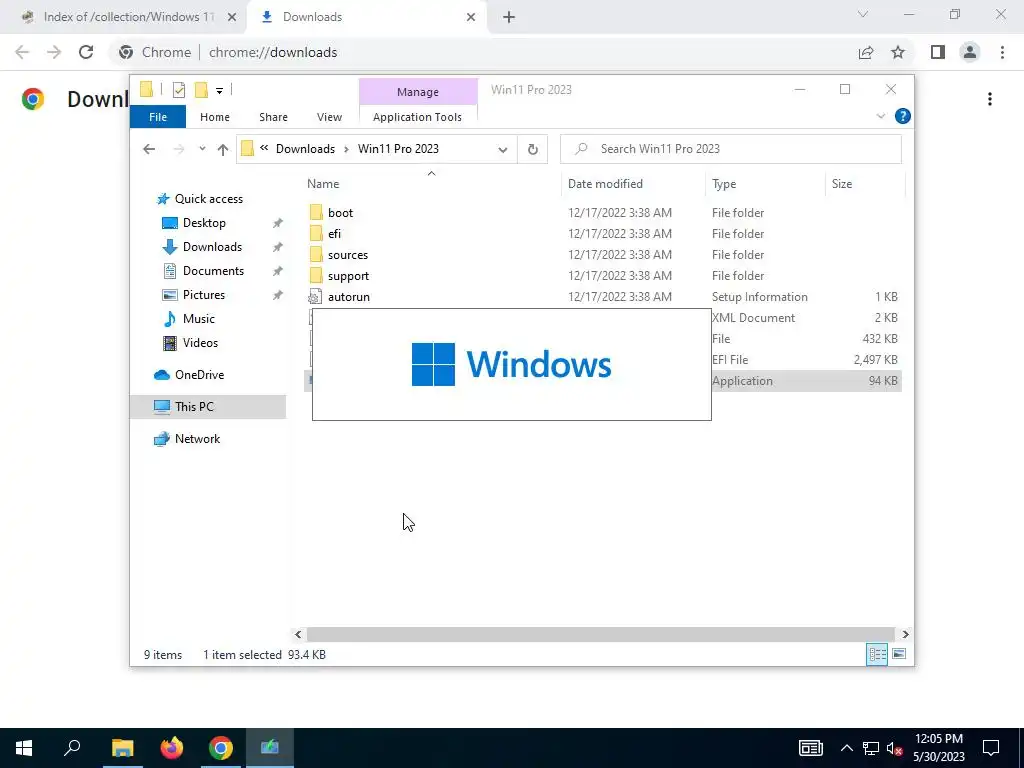Image resolution: width=1024 pixels, height=768 pixels.
Task: Select the support folder icon
Action: click(316, 275)
